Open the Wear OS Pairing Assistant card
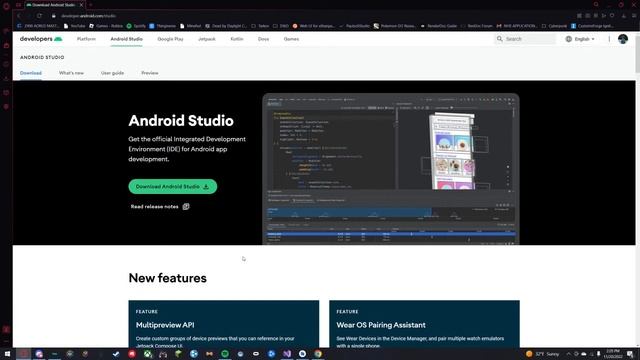640x360 pixels. tap(424, 324)
